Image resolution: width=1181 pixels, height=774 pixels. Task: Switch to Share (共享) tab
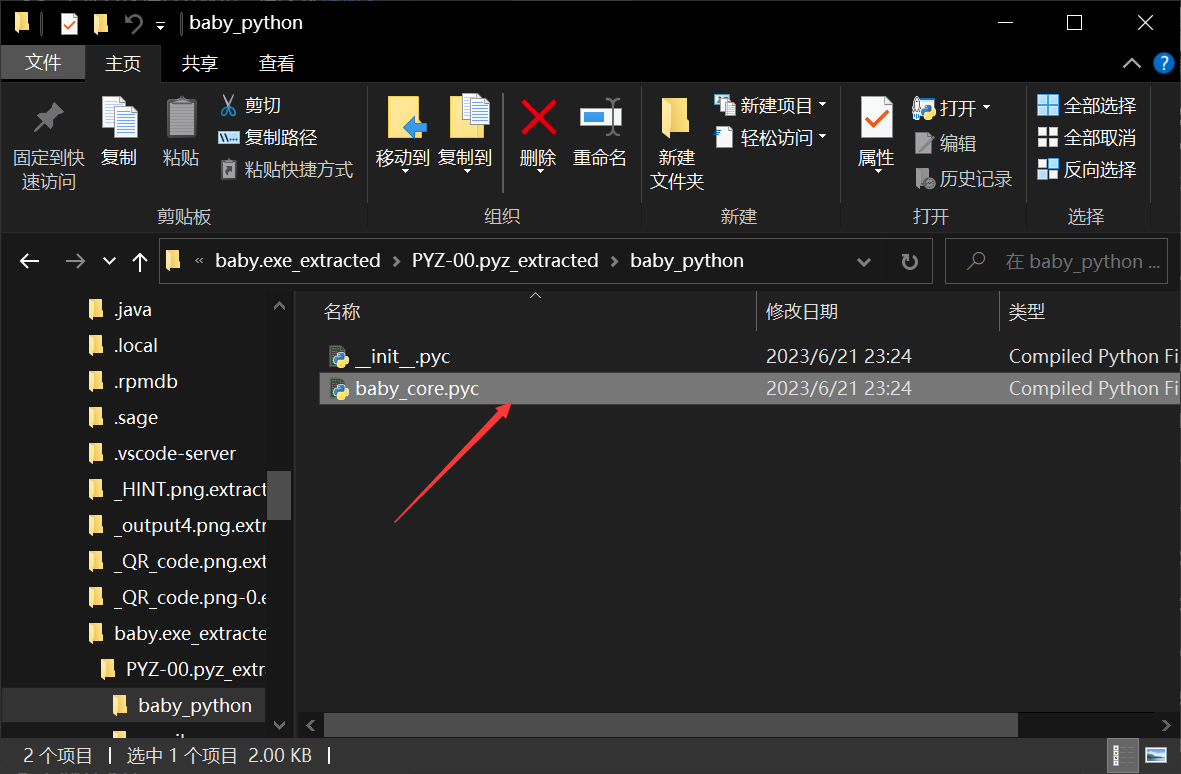[x=200, y=63]
